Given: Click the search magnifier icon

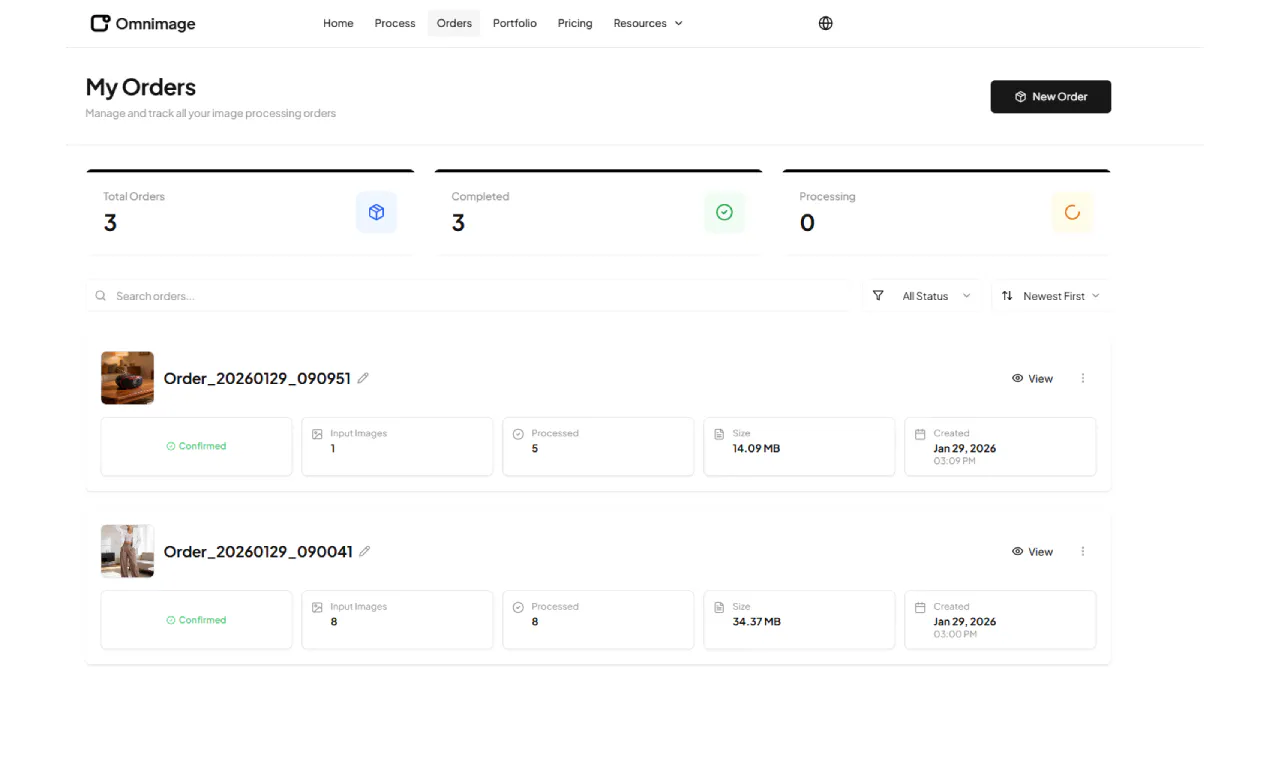Looking at the screenshot, I should tap(101, 296).
